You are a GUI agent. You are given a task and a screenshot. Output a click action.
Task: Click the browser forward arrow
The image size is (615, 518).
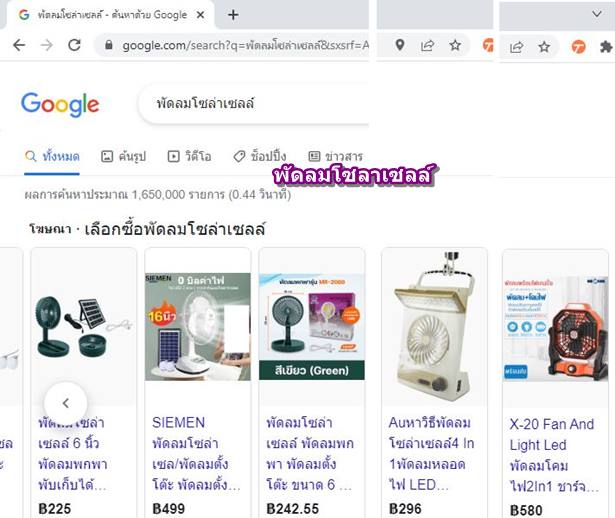point(47,45)
